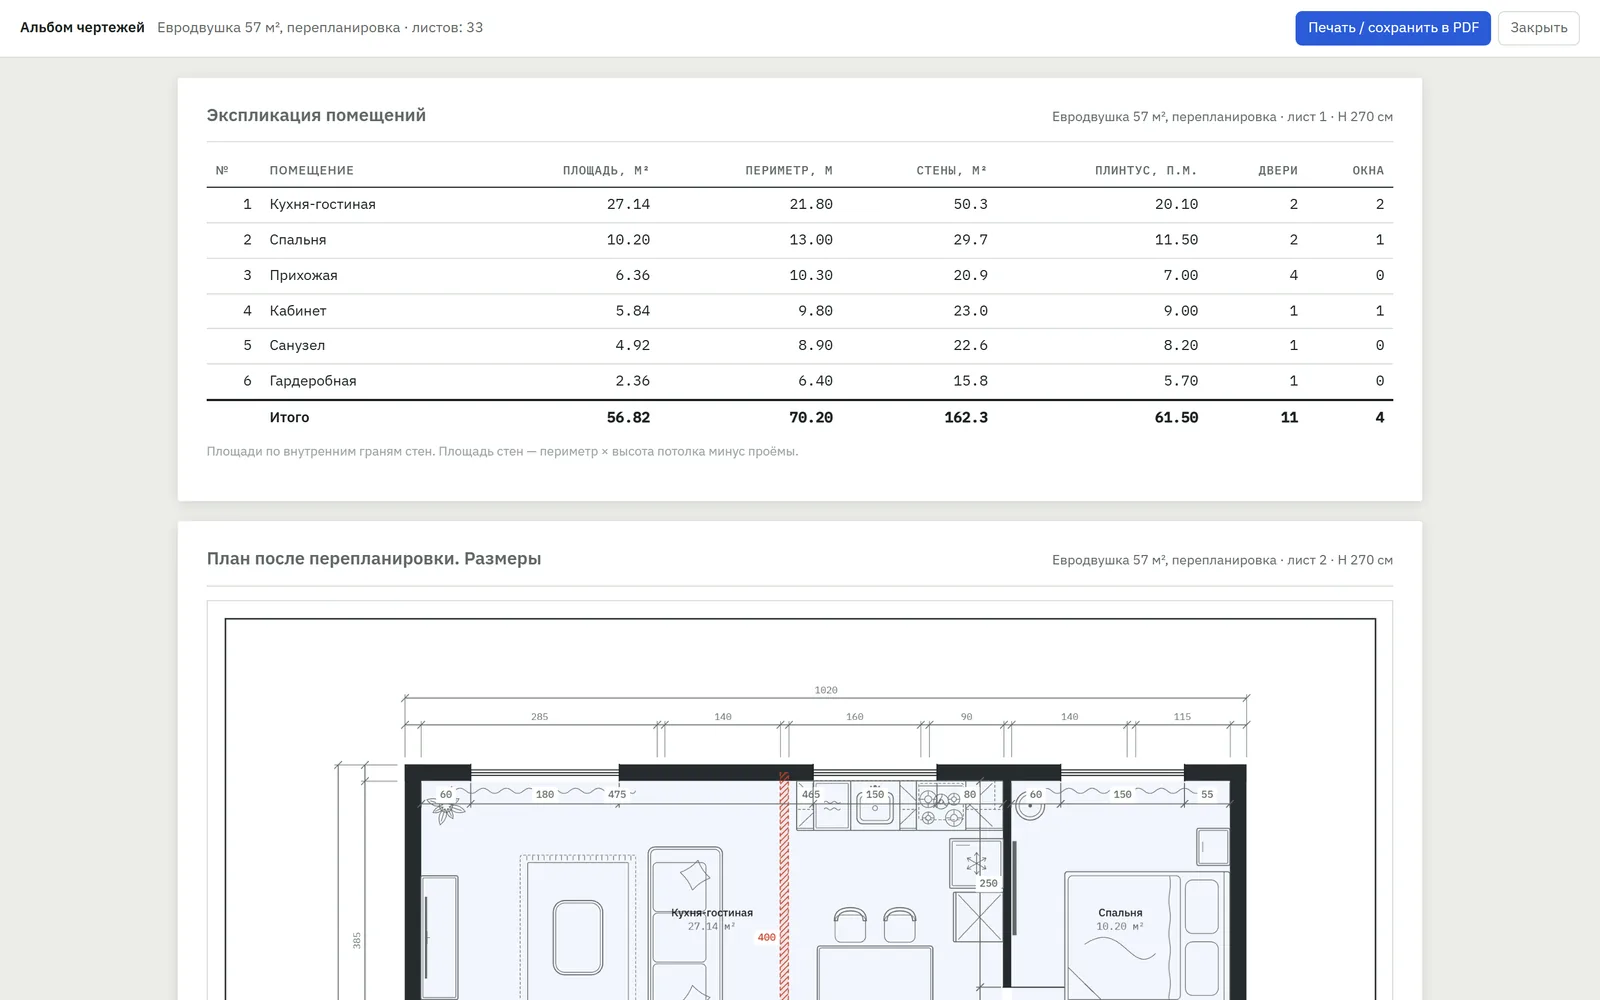
Task: Click total plinth value 61.50
Action: click(x=1176, y=417)
